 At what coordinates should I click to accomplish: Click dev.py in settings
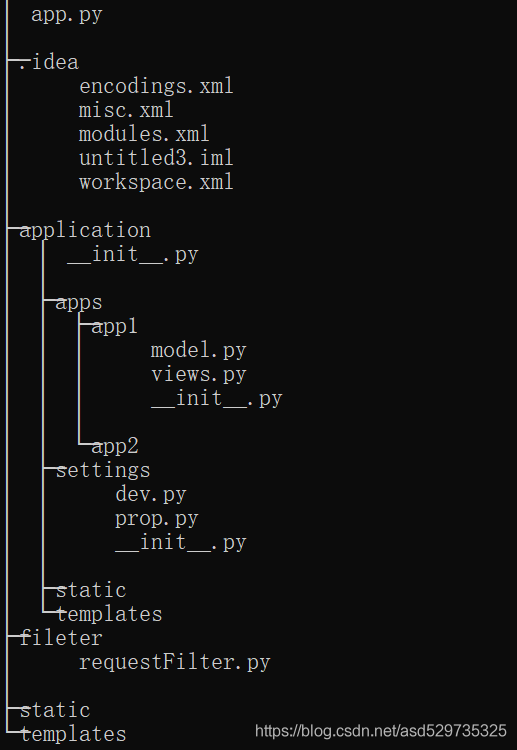point(151,494)
